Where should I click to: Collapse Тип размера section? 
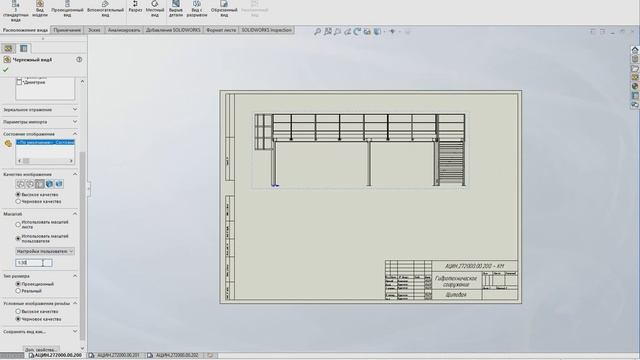[75, 276]
